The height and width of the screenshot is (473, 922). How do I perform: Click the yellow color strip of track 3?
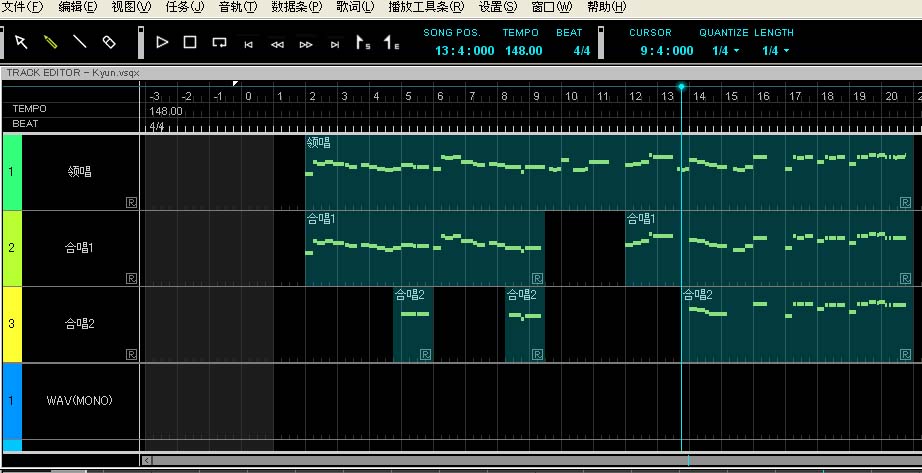[x=12, y=324]
